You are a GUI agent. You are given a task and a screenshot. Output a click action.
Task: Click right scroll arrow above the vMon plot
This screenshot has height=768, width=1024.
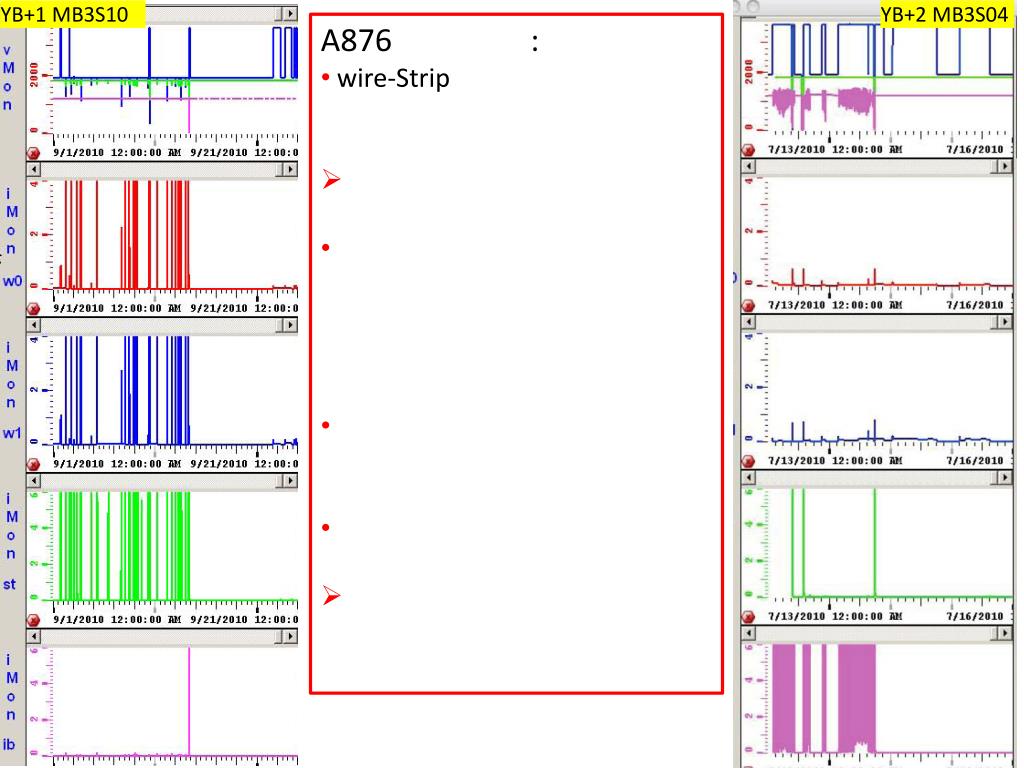click(x=290, y=13)
